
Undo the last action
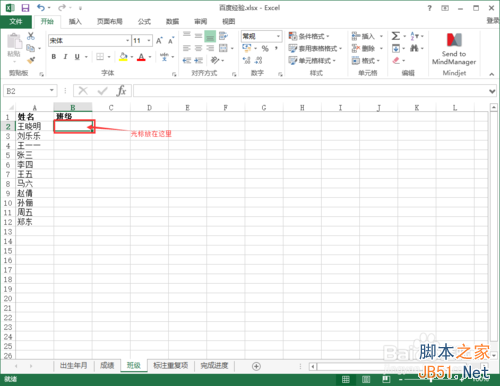click(x=41, y=8)
